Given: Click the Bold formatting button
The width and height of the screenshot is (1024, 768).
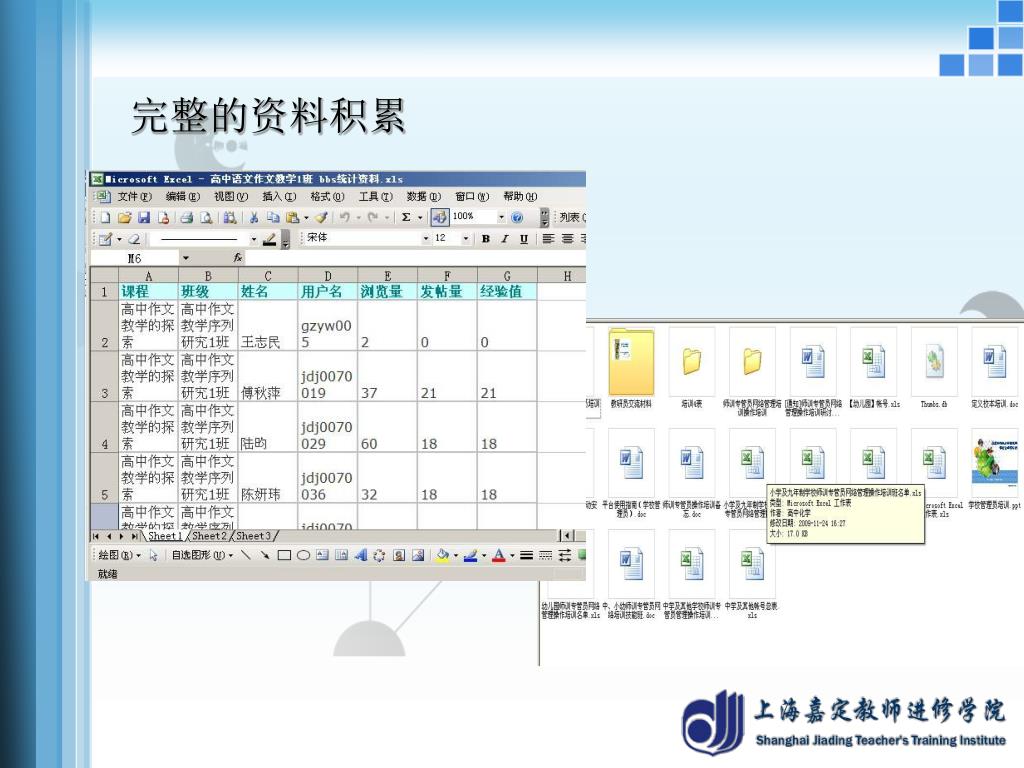Looking at the screenshot, I should pos(486,239).
